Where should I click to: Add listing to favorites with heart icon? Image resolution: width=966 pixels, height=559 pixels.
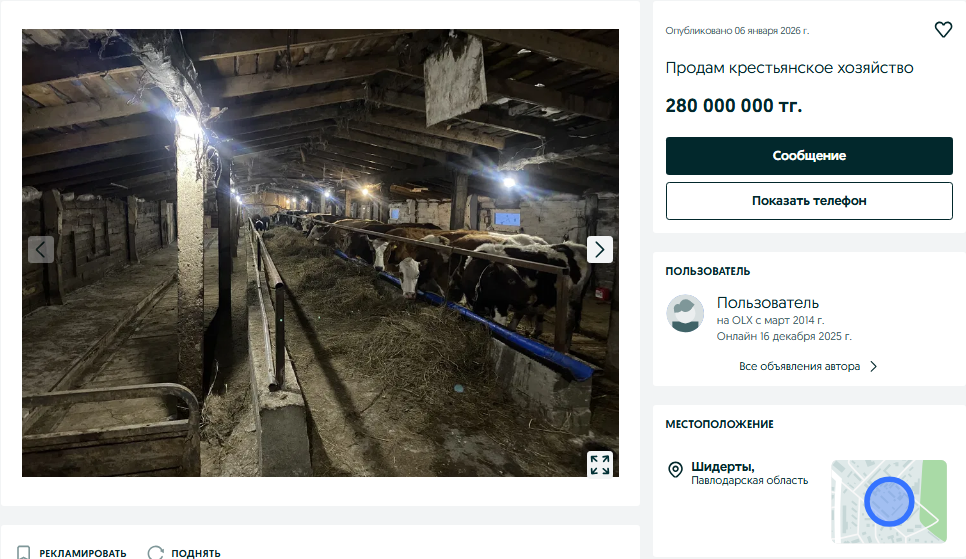pos(943,30)
